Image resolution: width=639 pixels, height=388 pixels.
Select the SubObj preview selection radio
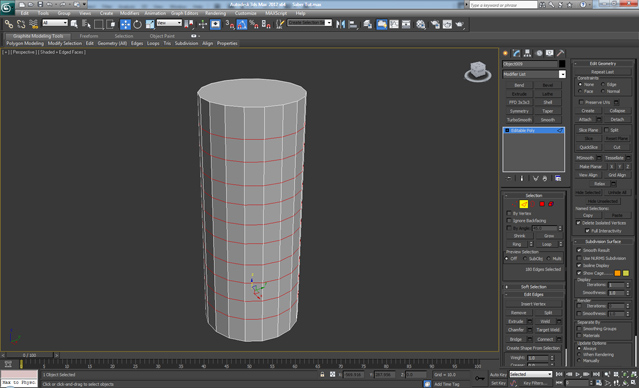(x=525, y=259)
